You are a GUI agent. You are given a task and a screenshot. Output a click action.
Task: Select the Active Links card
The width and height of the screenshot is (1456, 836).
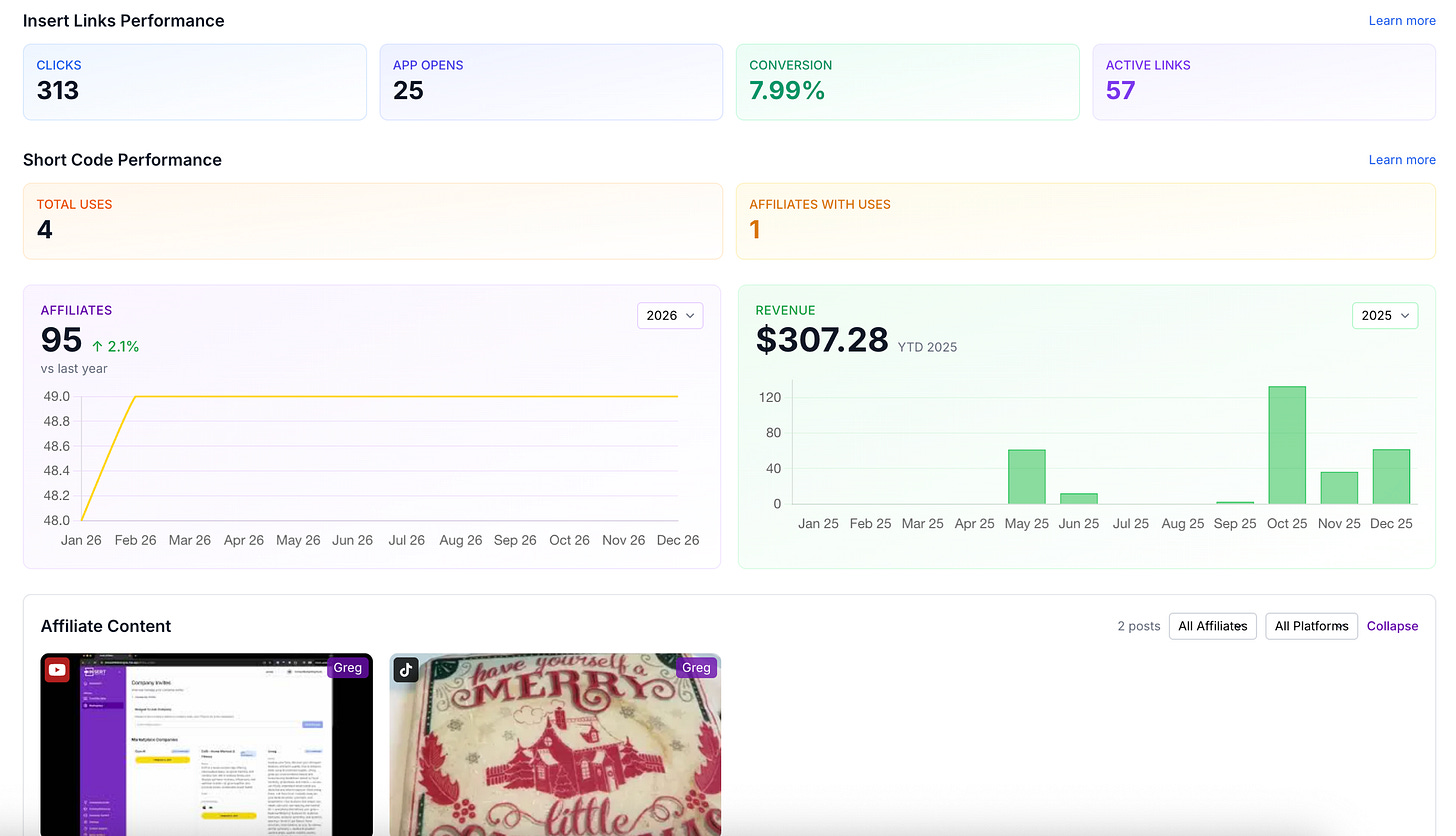pos(1263,81)
